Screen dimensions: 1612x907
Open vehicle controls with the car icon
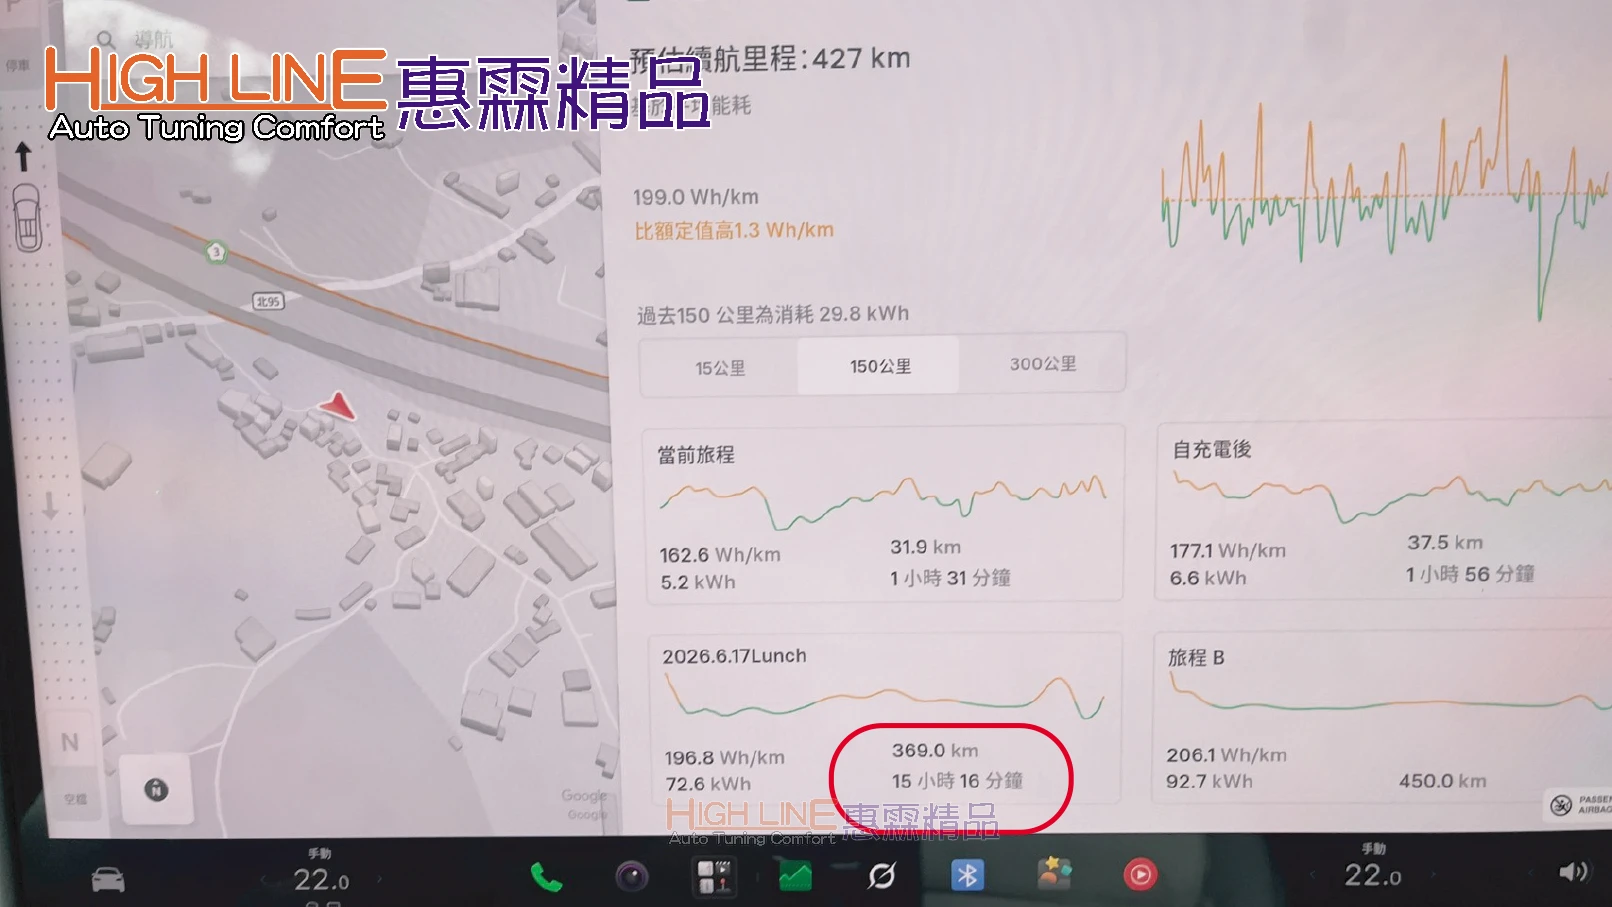[x=108, y=880]
